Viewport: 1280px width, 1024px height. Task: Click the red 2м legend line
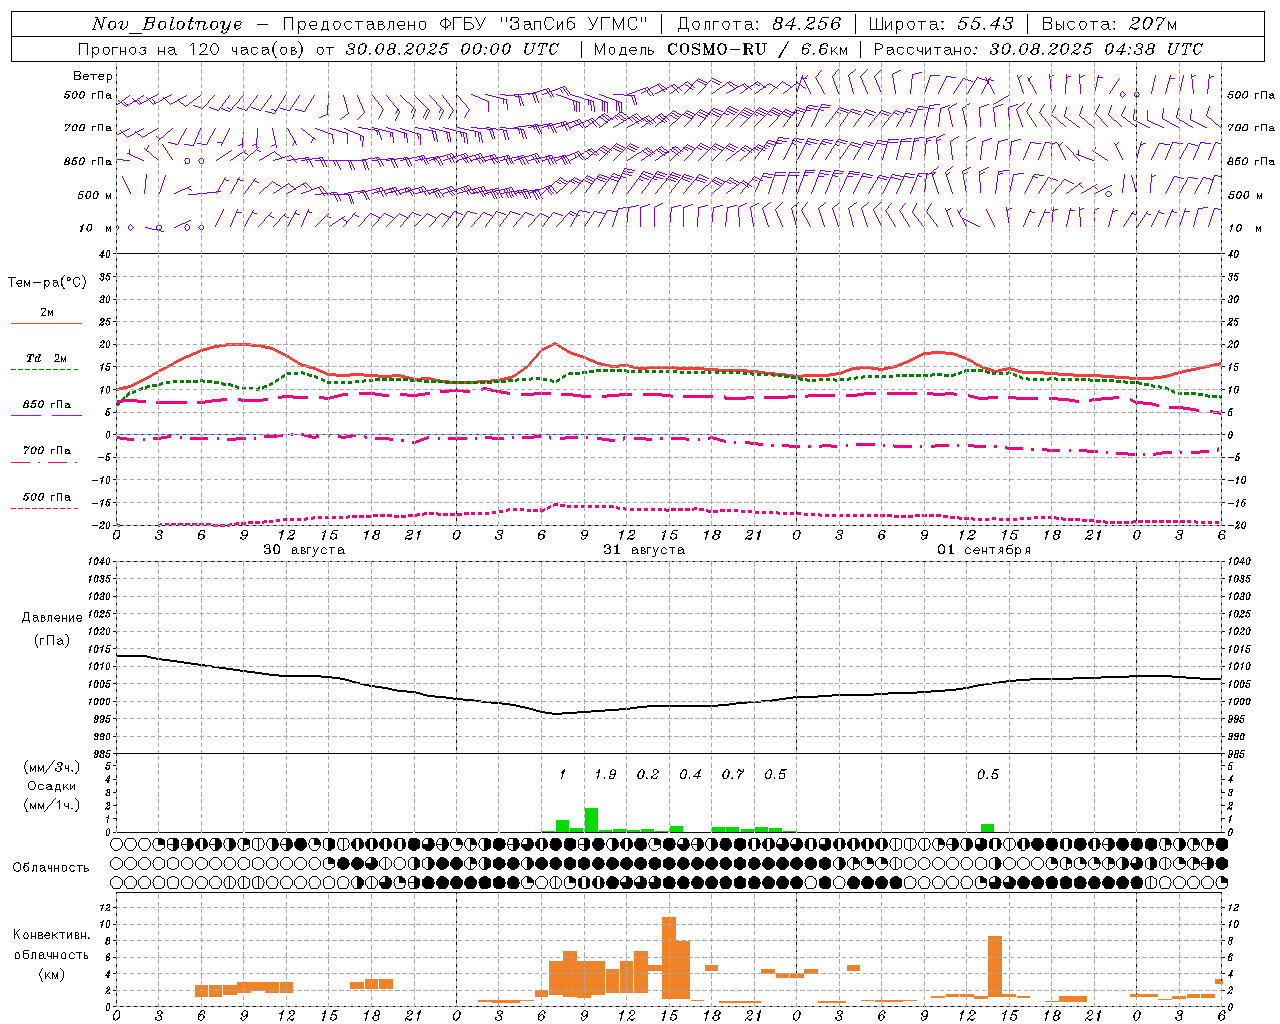[46, 324]
